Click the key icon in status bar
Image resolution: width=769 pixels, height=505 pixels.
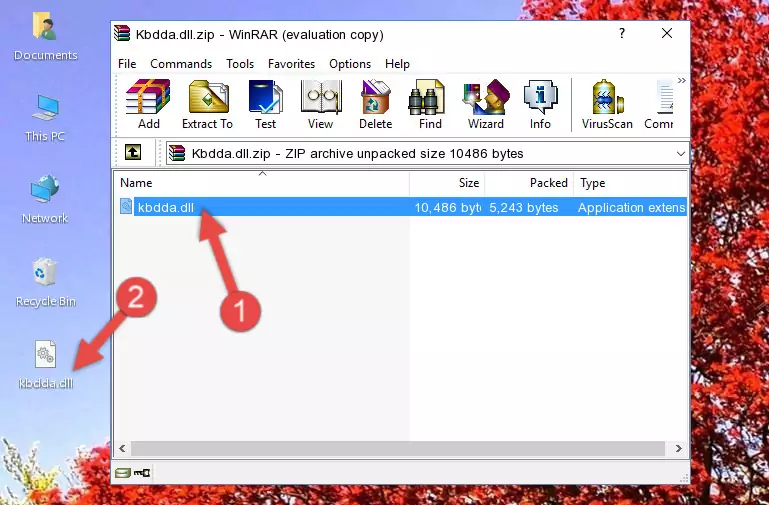point(142,473)
